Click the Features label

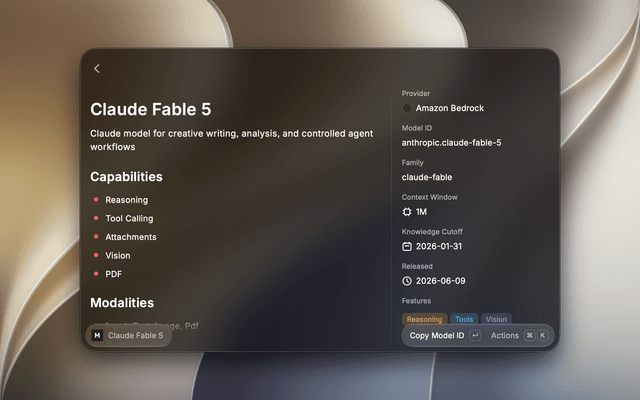tap(416, 301)
